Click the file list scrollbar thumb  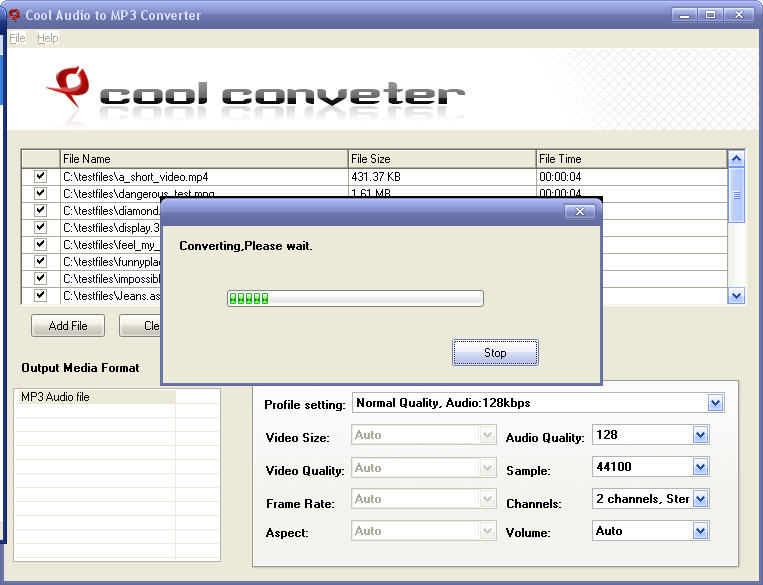coord(736,195)
